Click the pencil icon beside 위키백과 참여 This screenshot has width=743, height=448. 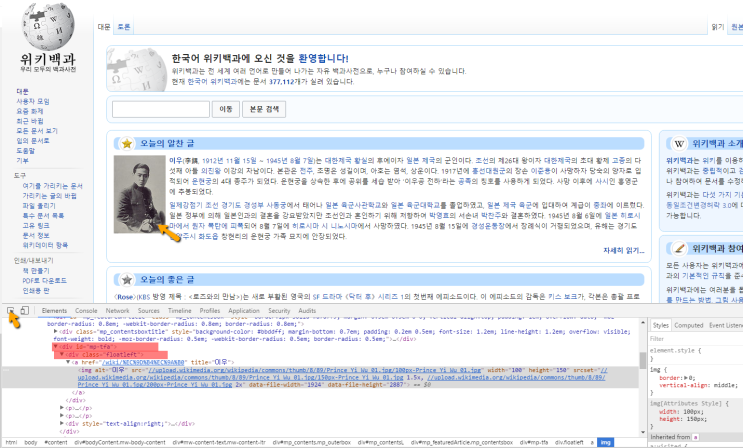click(x=679, y=248)
